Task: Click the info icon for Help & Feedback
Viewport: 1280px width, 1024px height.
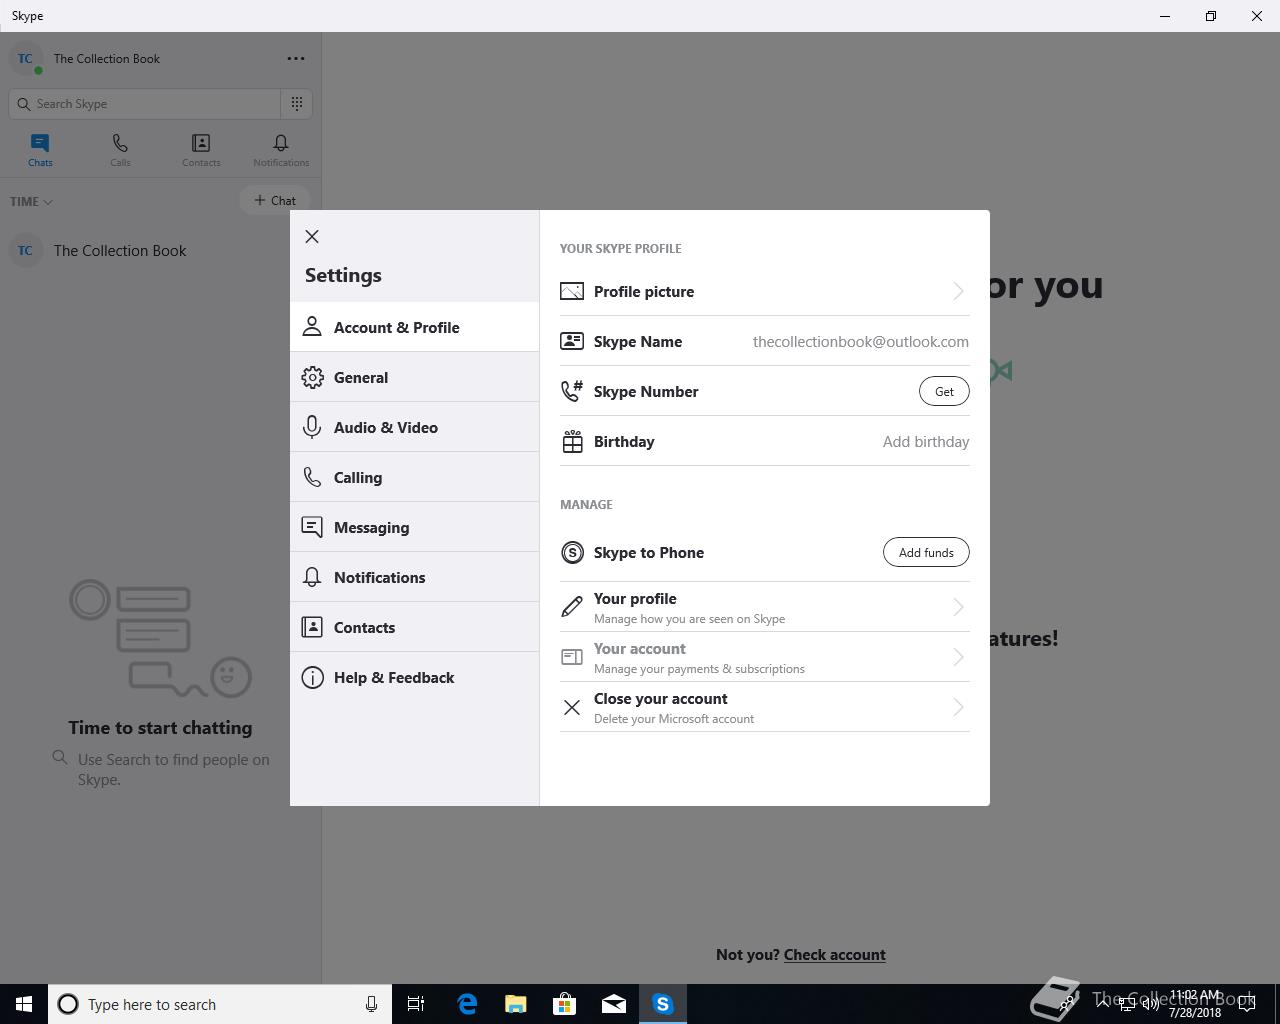Action: click(x=312, y=677)
